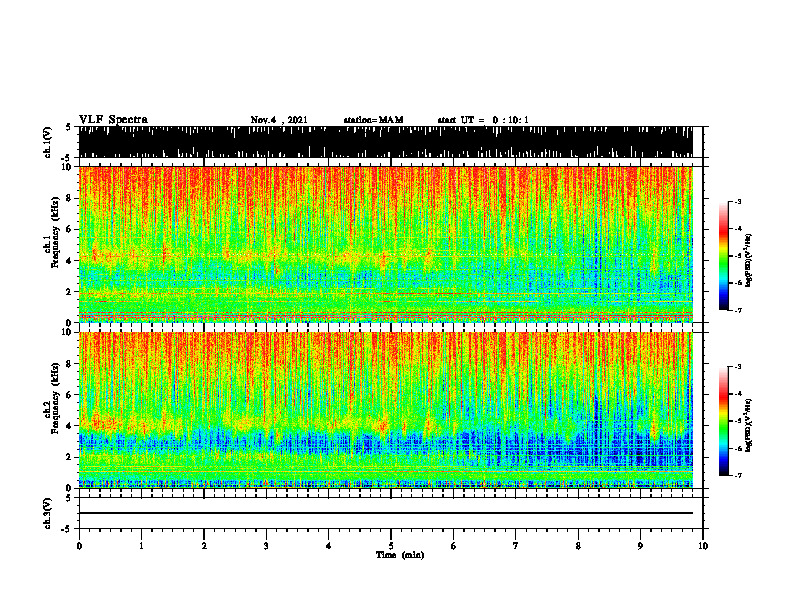Click the time axis tick label "7"
Screen dimensions: 792x612
(x=516, y=546)
